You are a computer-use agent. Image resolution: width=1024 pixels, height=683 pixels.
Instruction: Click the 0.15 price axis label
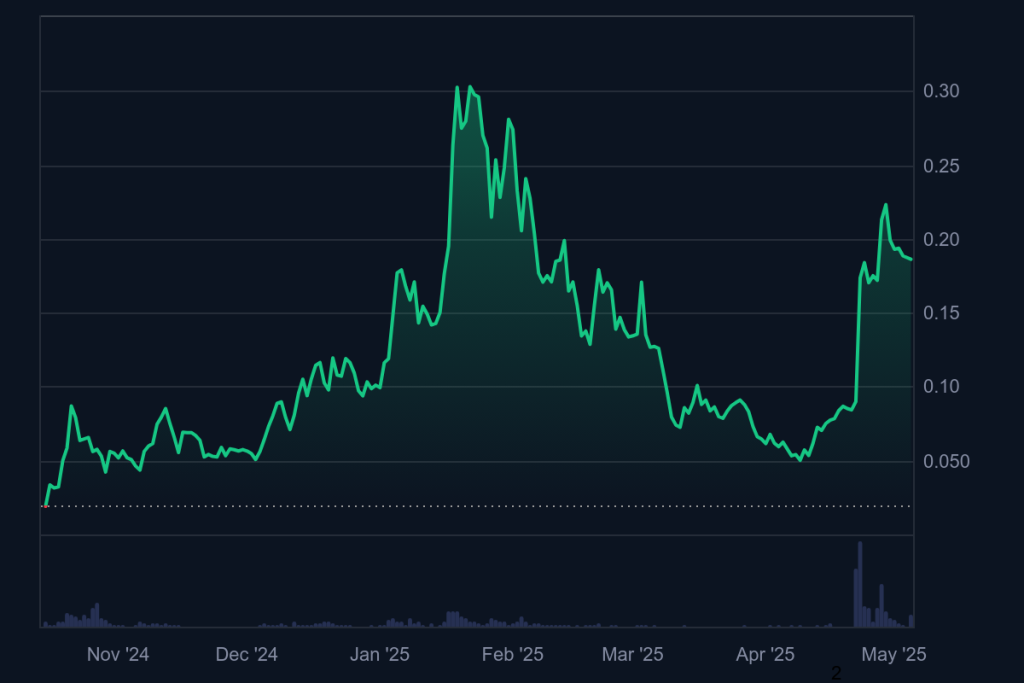[941, 313]
